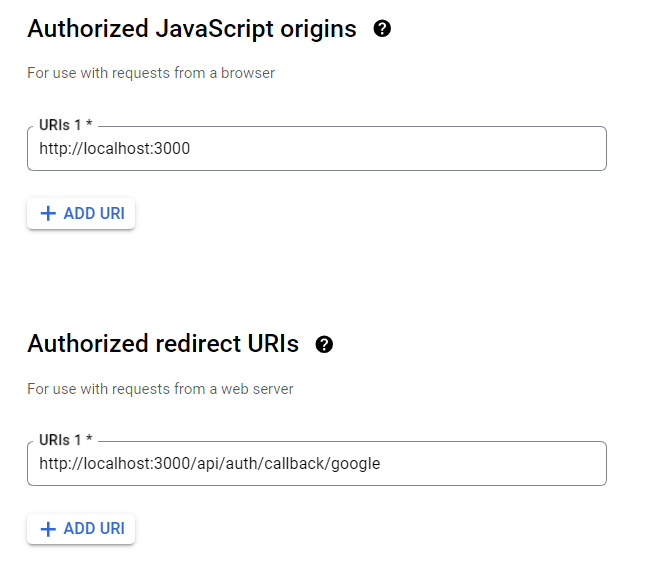The image size is (671, 564).
Task: Add another URI to redirect URIs
Action: [81, 529]
